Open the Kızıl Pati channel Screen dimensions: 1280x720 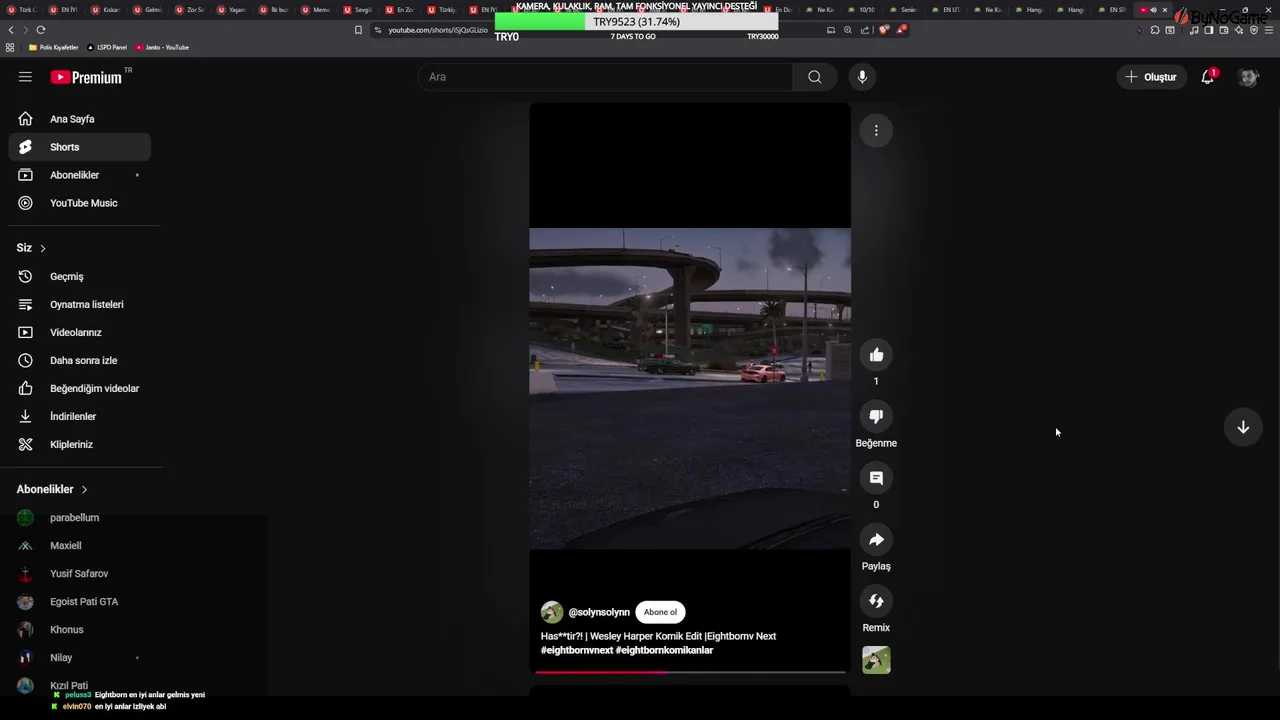(80, 686)
